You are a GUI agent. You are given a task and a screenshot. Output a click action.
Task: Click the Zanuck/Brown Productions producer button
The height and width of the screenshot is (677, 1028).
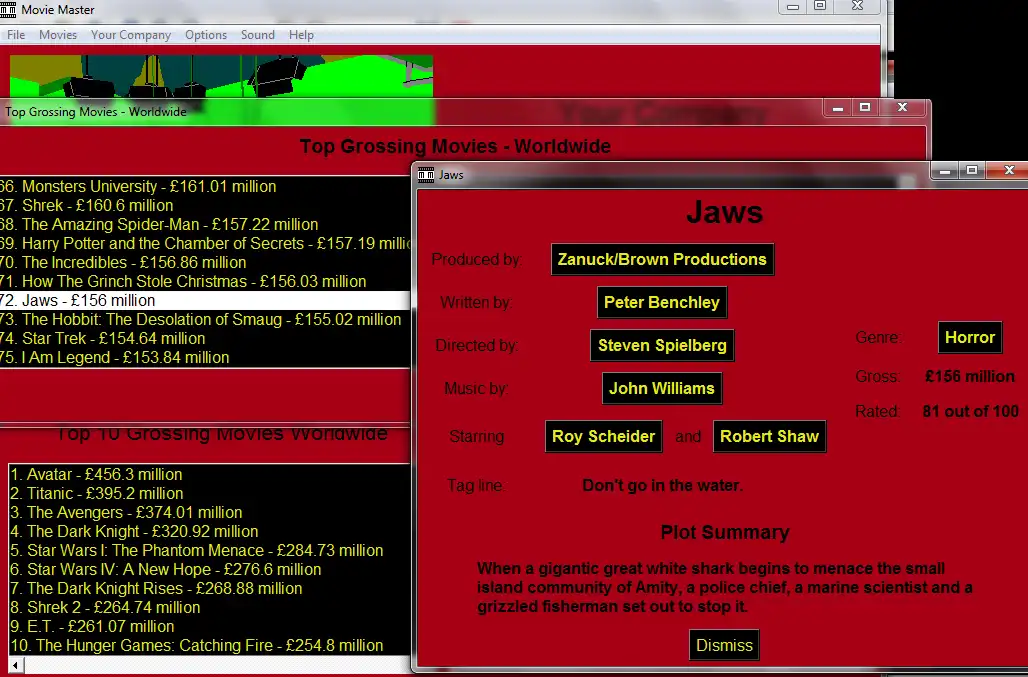click(x=662, y=259)
